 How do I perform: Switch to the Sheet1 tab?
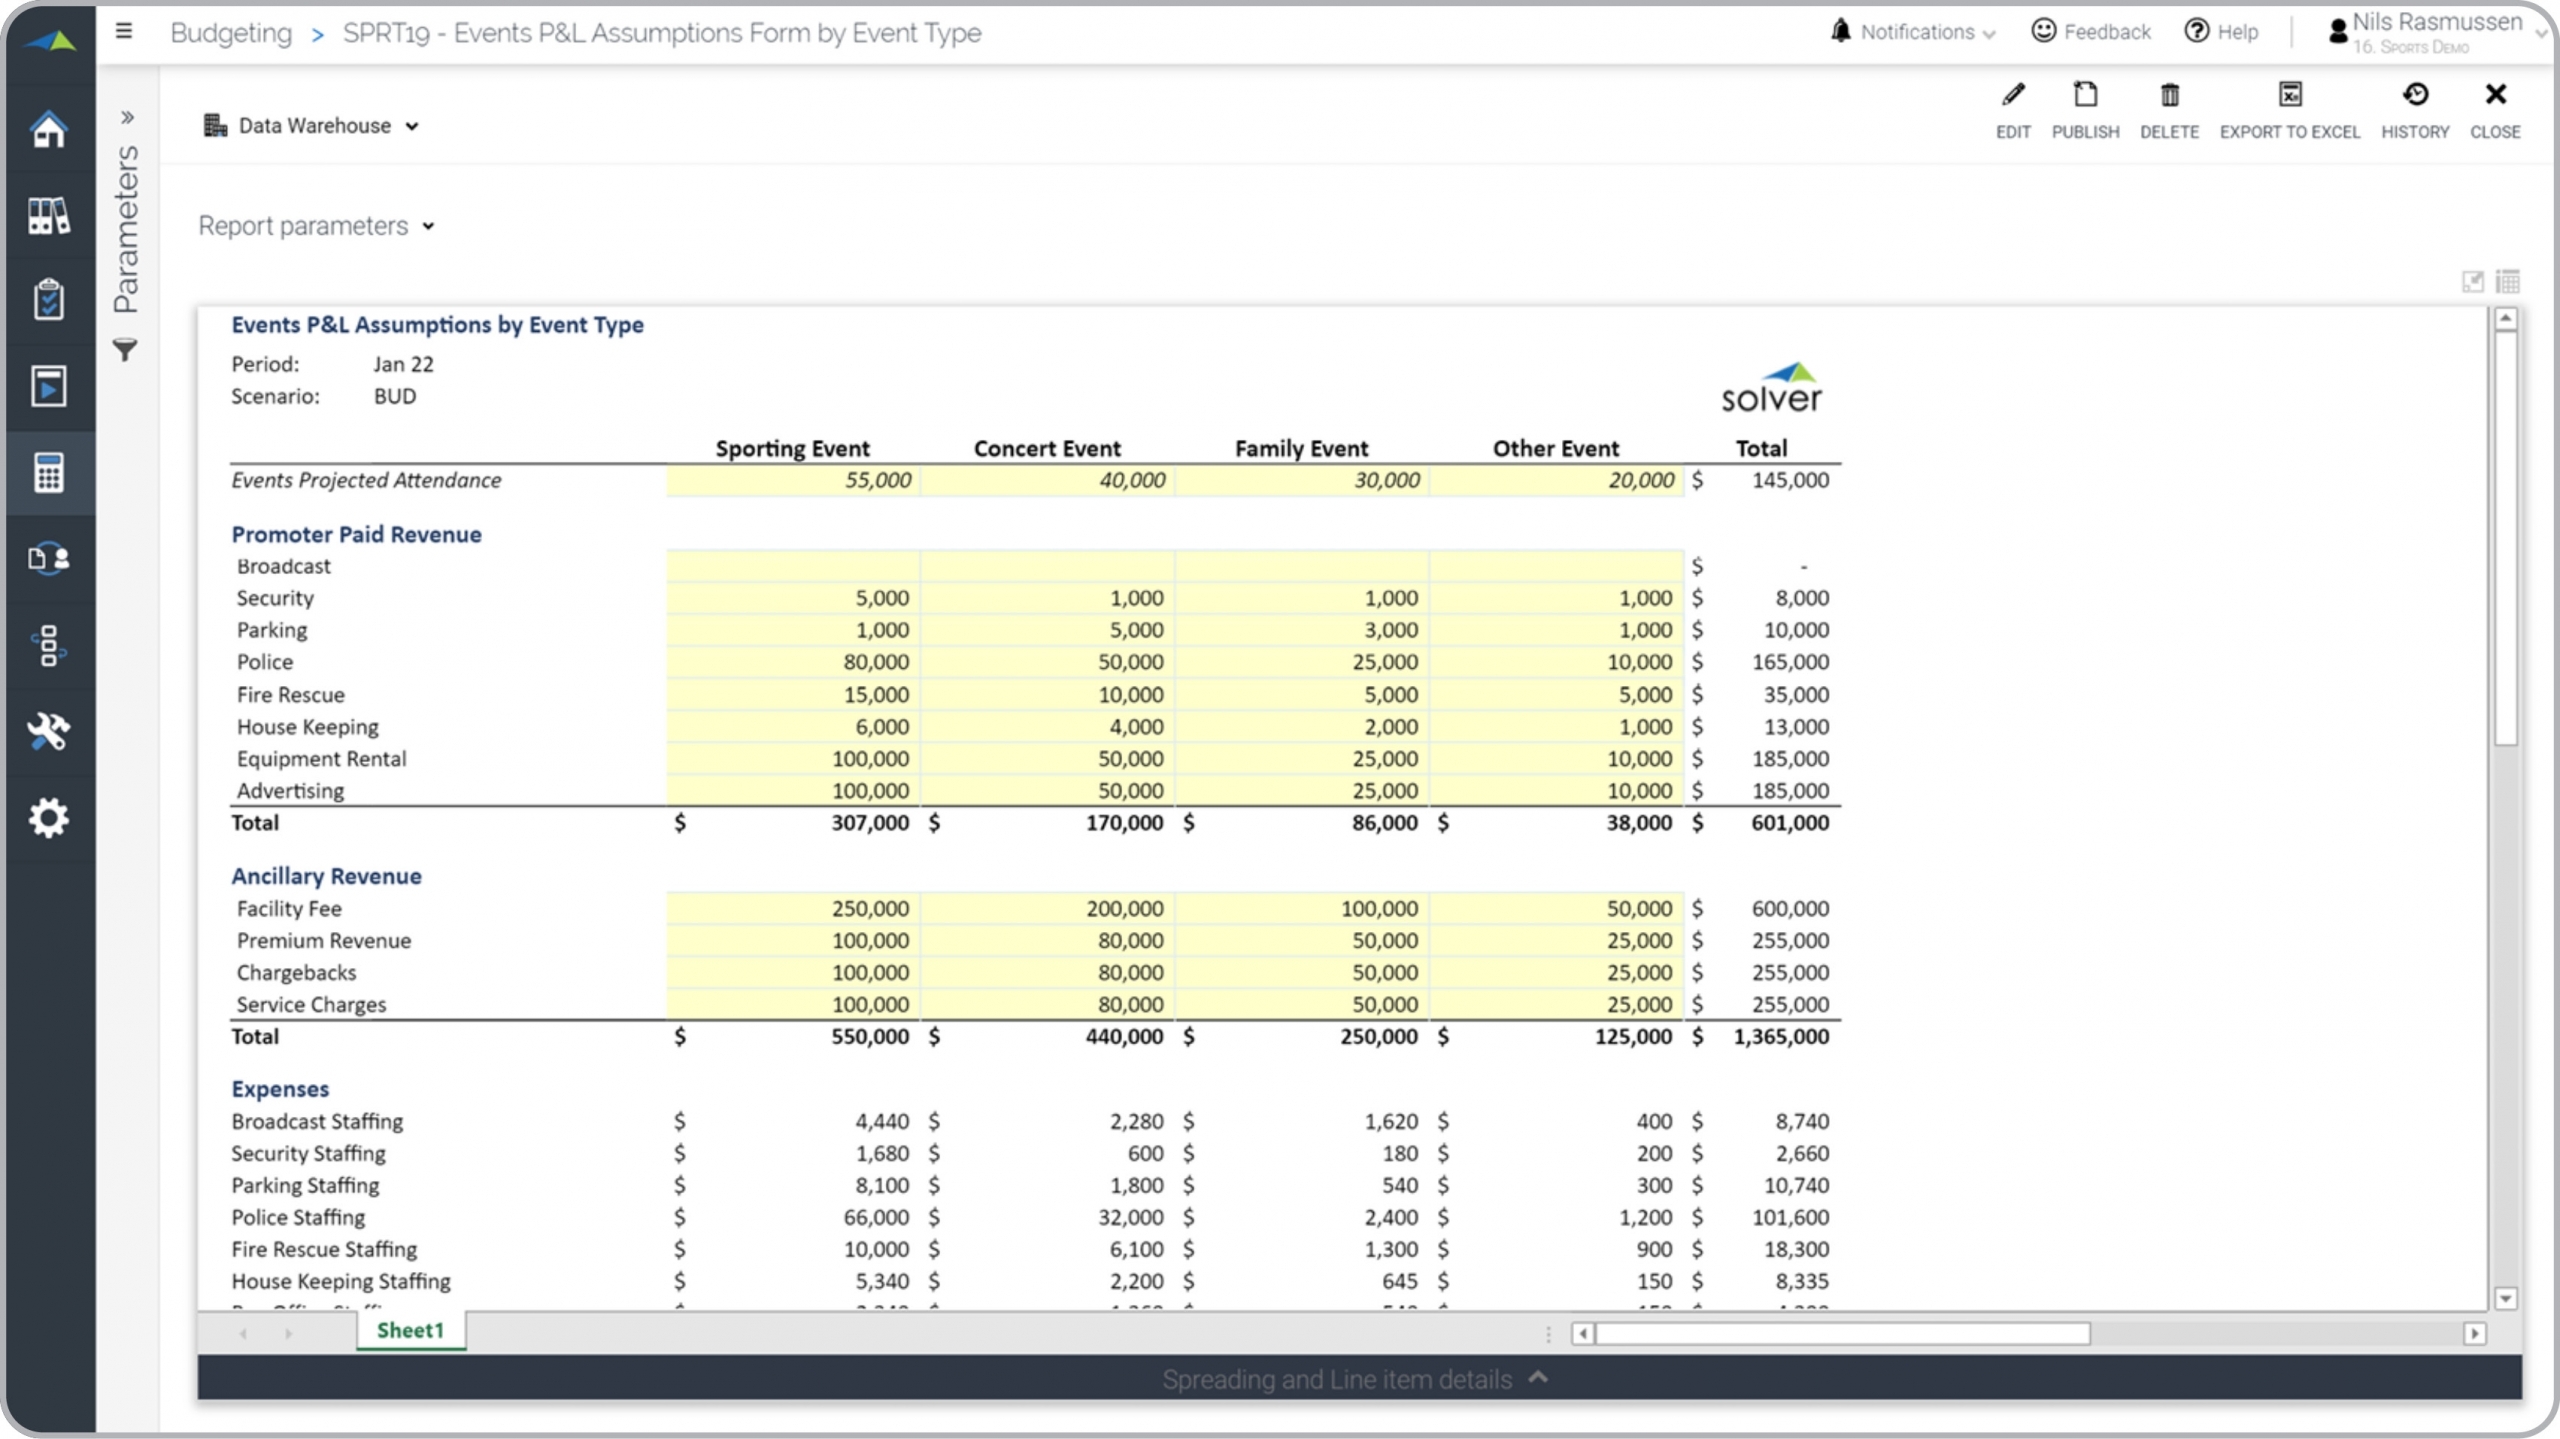[x=410, y=1330]
